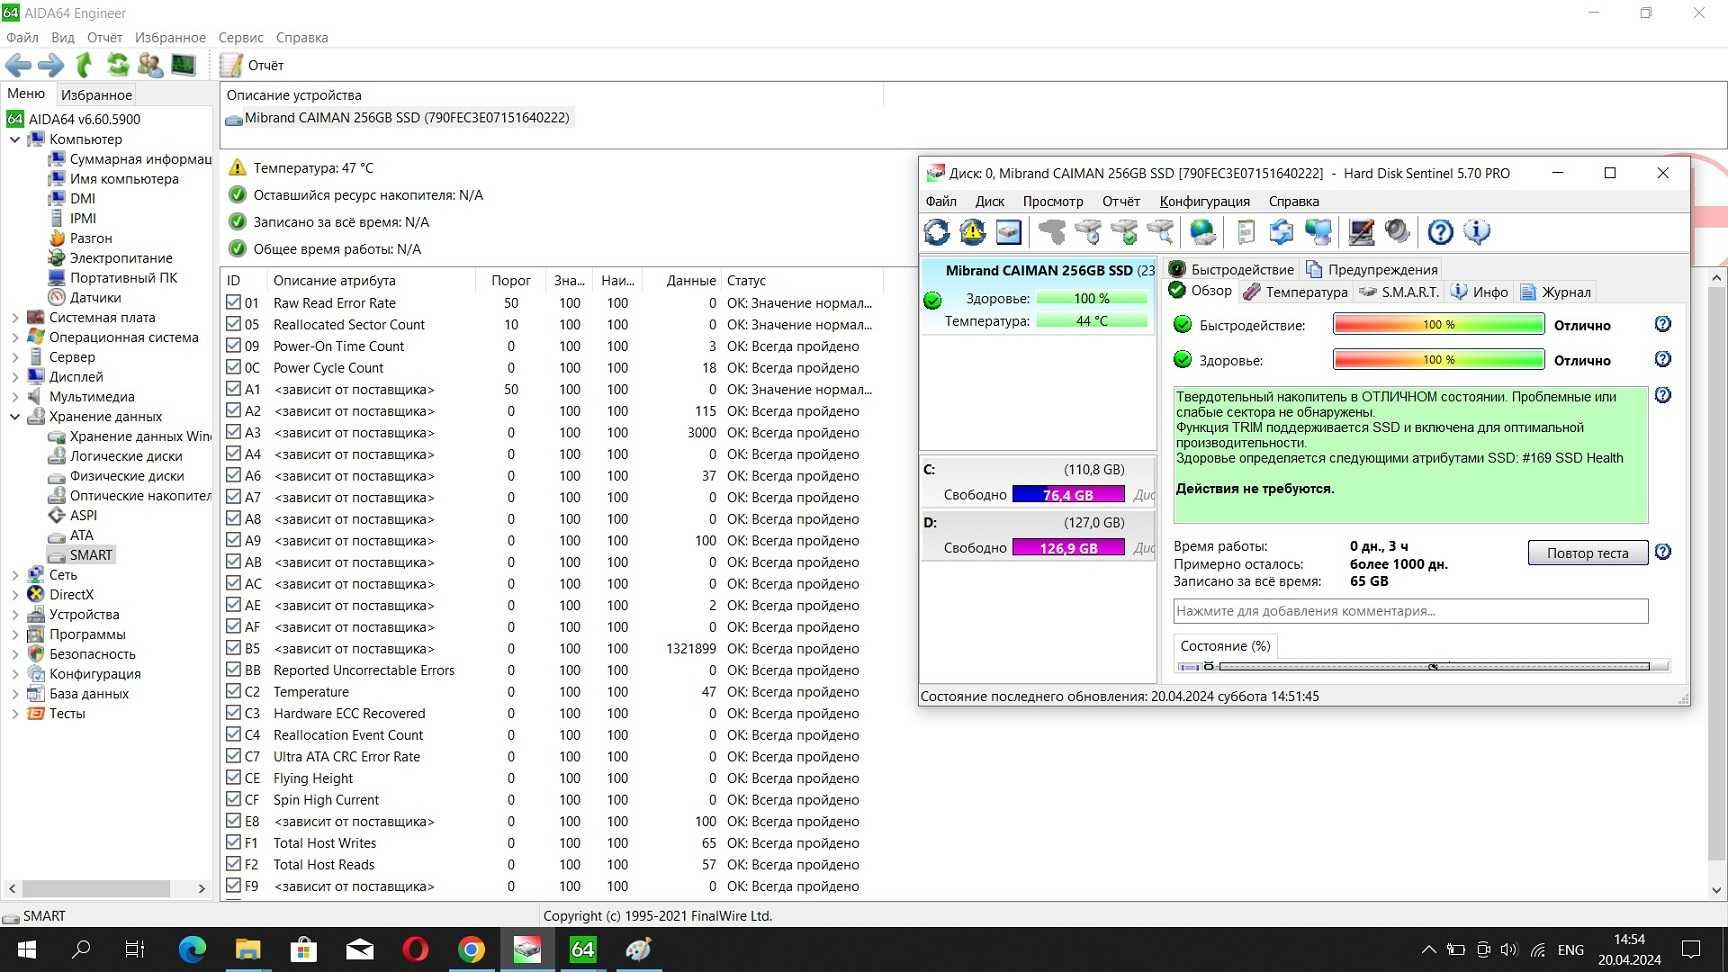Click help icon beside Повтор теста button

click(1663, 552)
